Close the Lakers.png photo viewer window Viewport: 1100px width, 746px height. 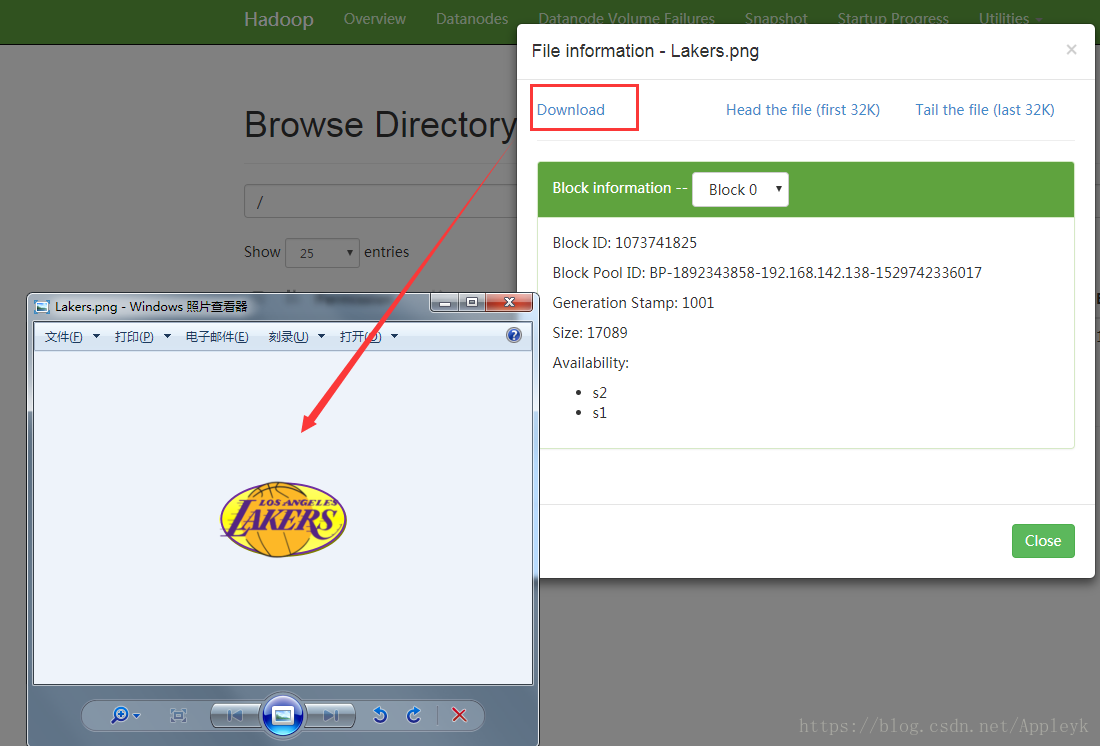click(509, 302)
